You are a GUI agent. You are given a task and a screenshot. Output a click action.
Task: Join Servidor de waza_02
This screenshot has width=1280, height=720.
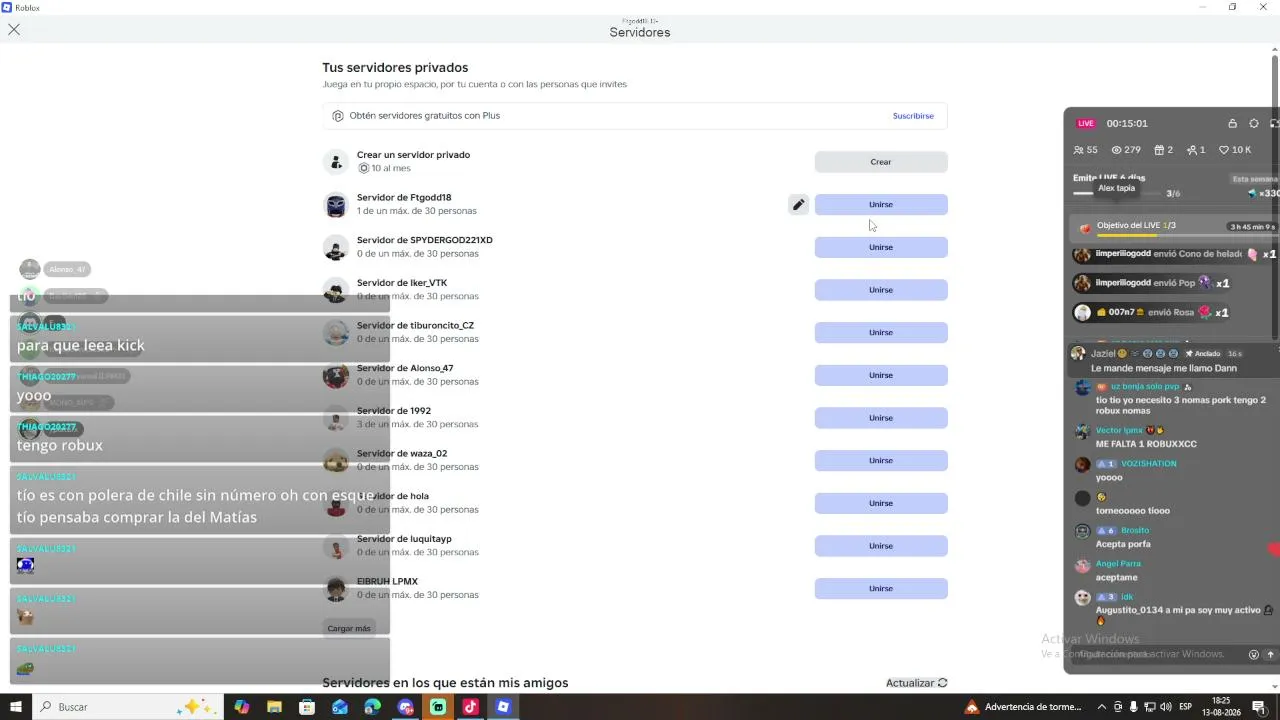[881, 461]
